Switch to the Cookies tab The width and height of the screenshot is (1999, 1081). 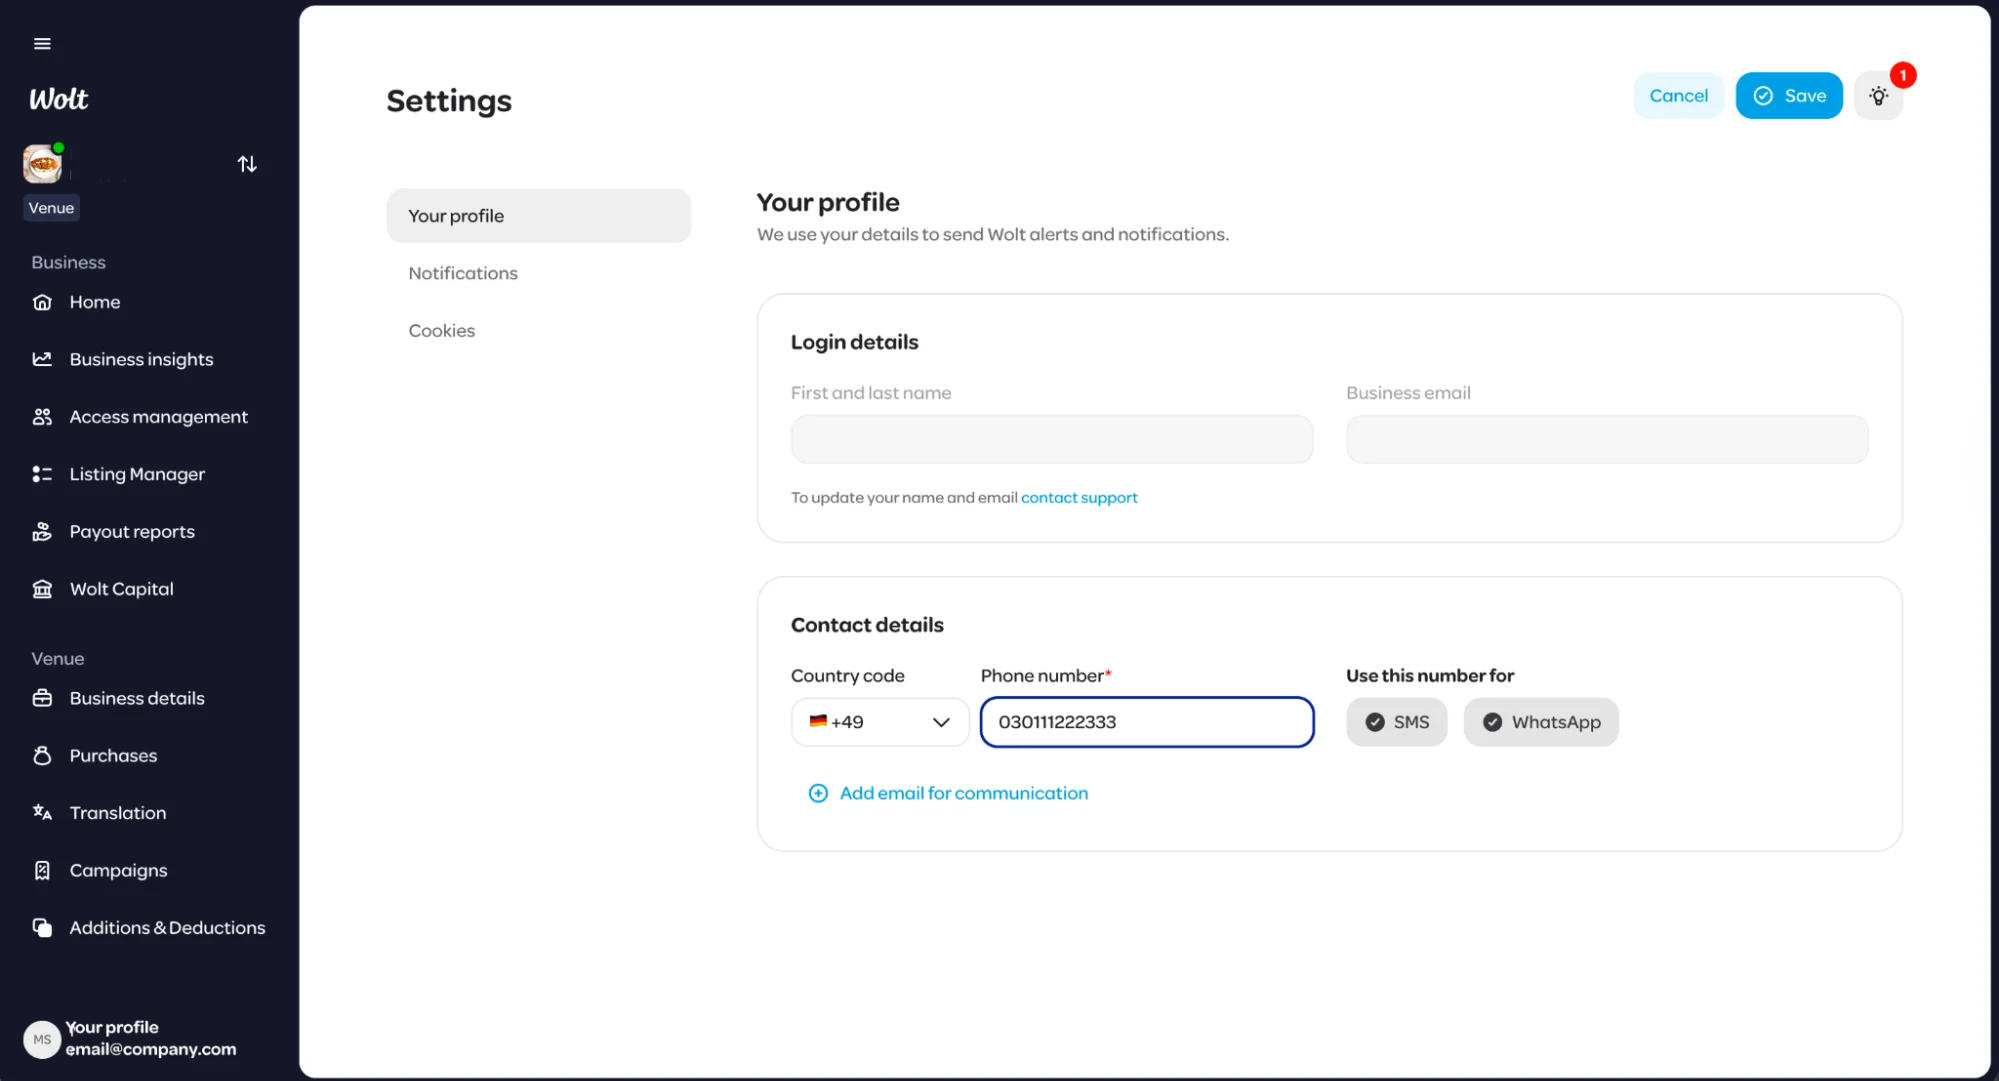tap(441, 331)
